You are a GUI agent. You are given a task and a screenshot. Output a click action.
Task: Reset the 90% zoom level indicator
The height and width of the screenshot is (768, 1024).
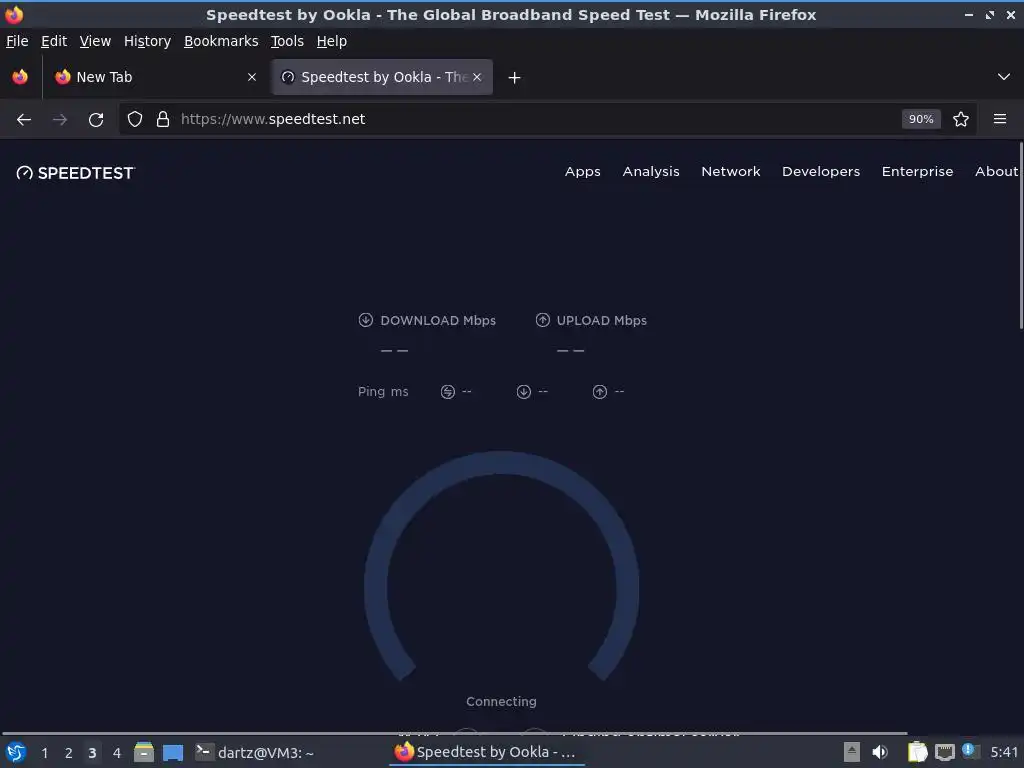tap(921, 120)
